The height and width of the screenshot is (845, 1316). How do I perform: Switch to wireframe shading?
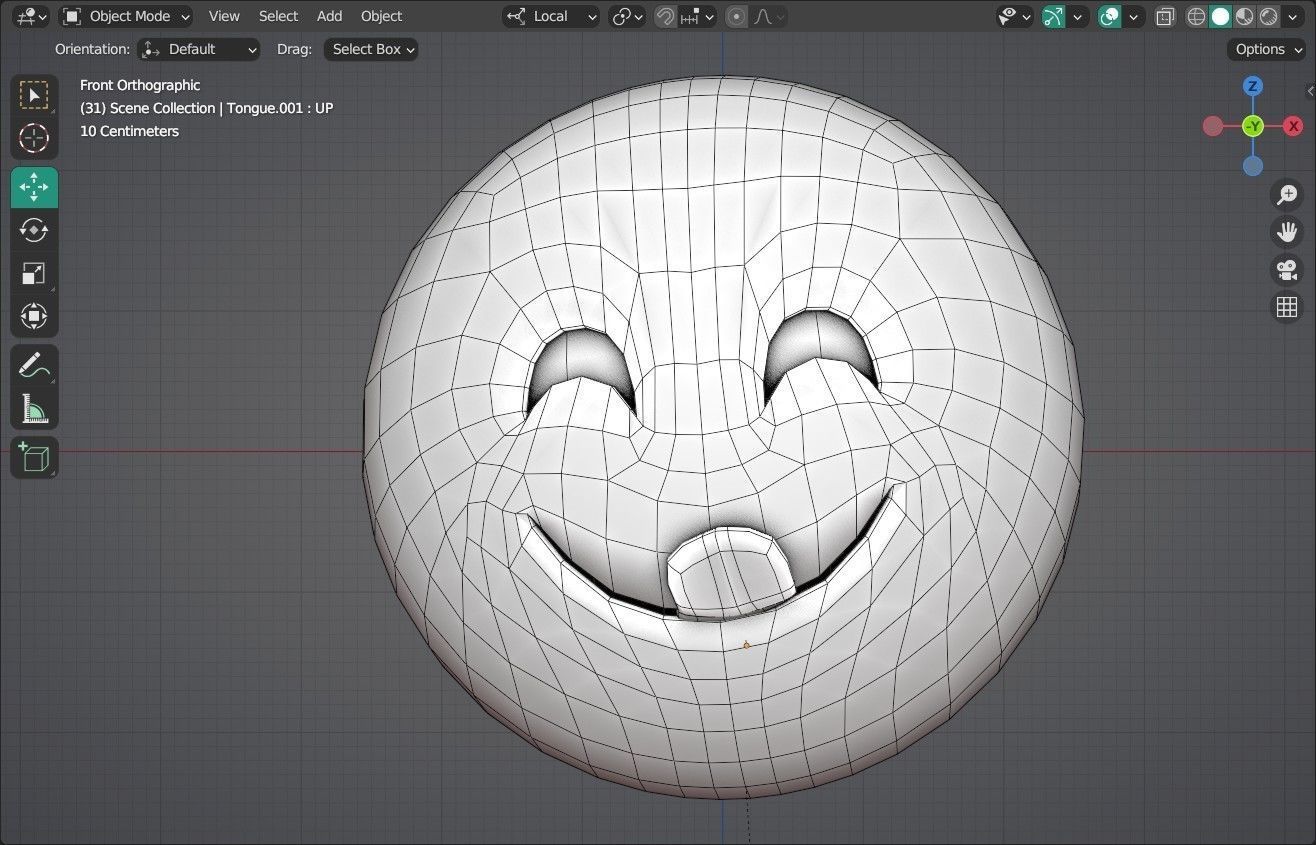[x=1196, y=16]
